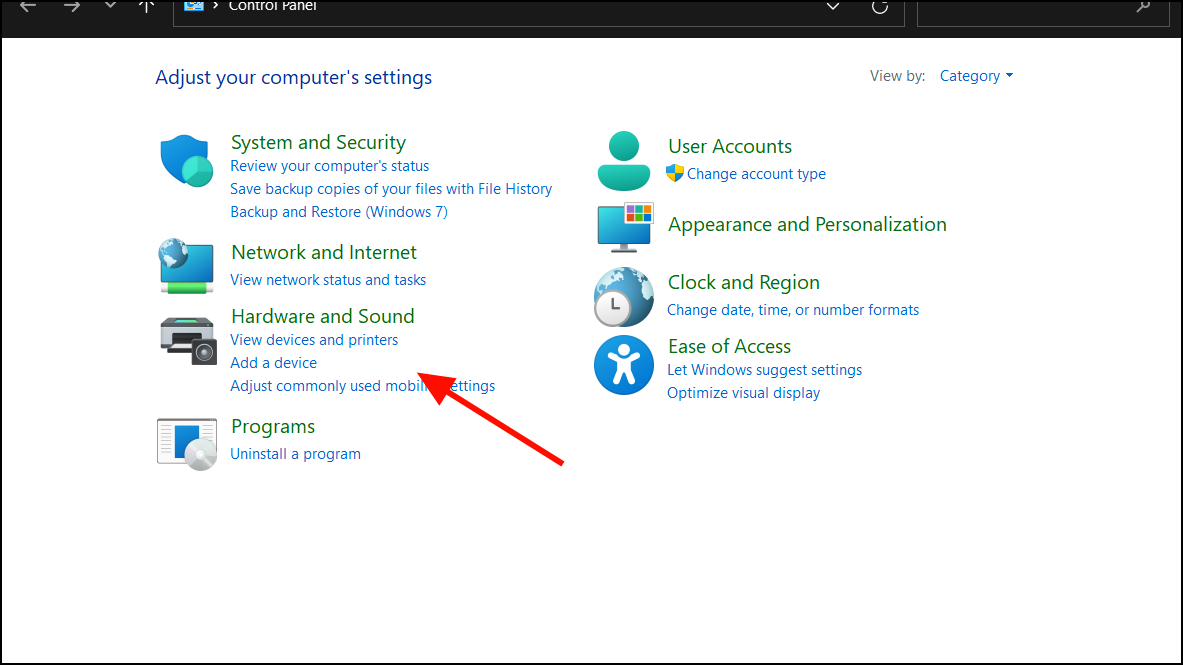This screenshot has width=1183, height=665.
Task: Click the search magnifier icon
Action: coord(1143,7)
